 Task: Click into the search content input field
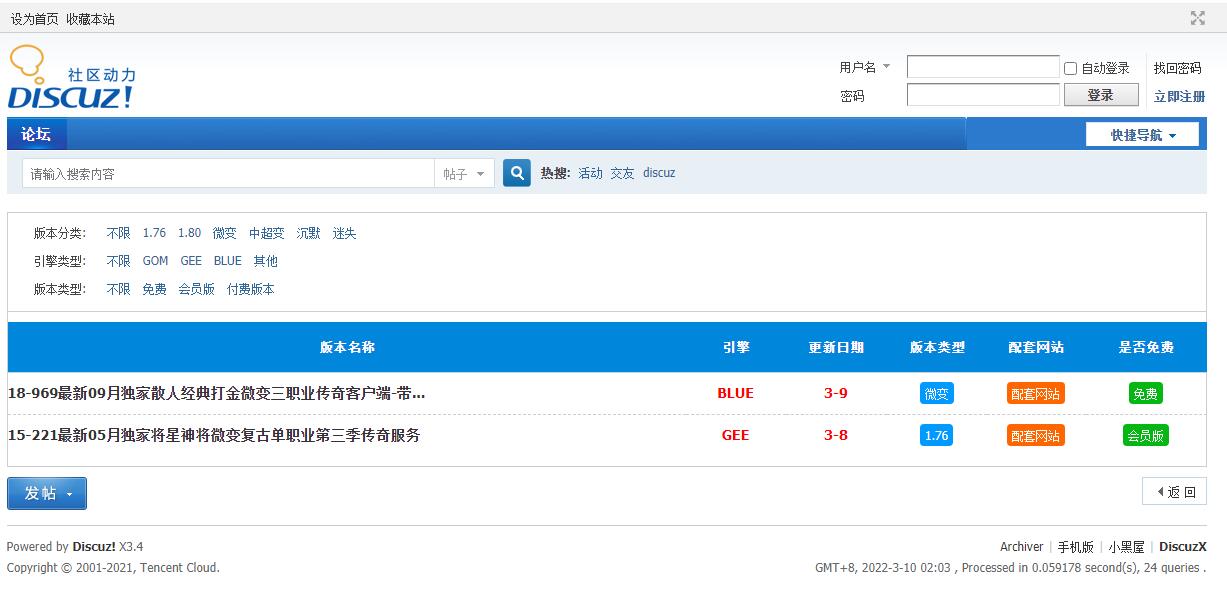[x=228, y=174]
